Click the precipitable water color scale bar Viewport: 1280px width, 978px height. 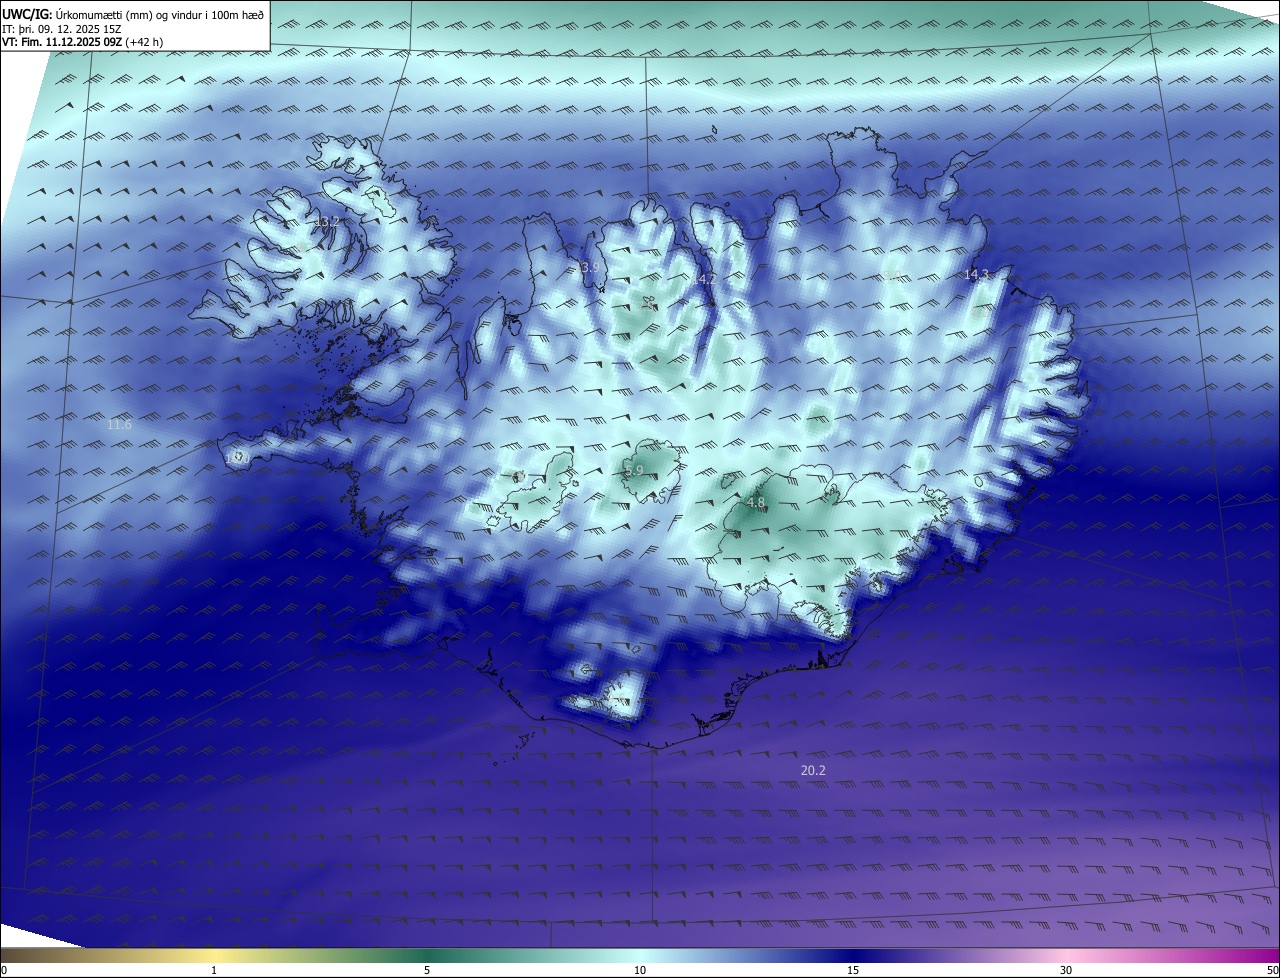(x=640, y=955)
